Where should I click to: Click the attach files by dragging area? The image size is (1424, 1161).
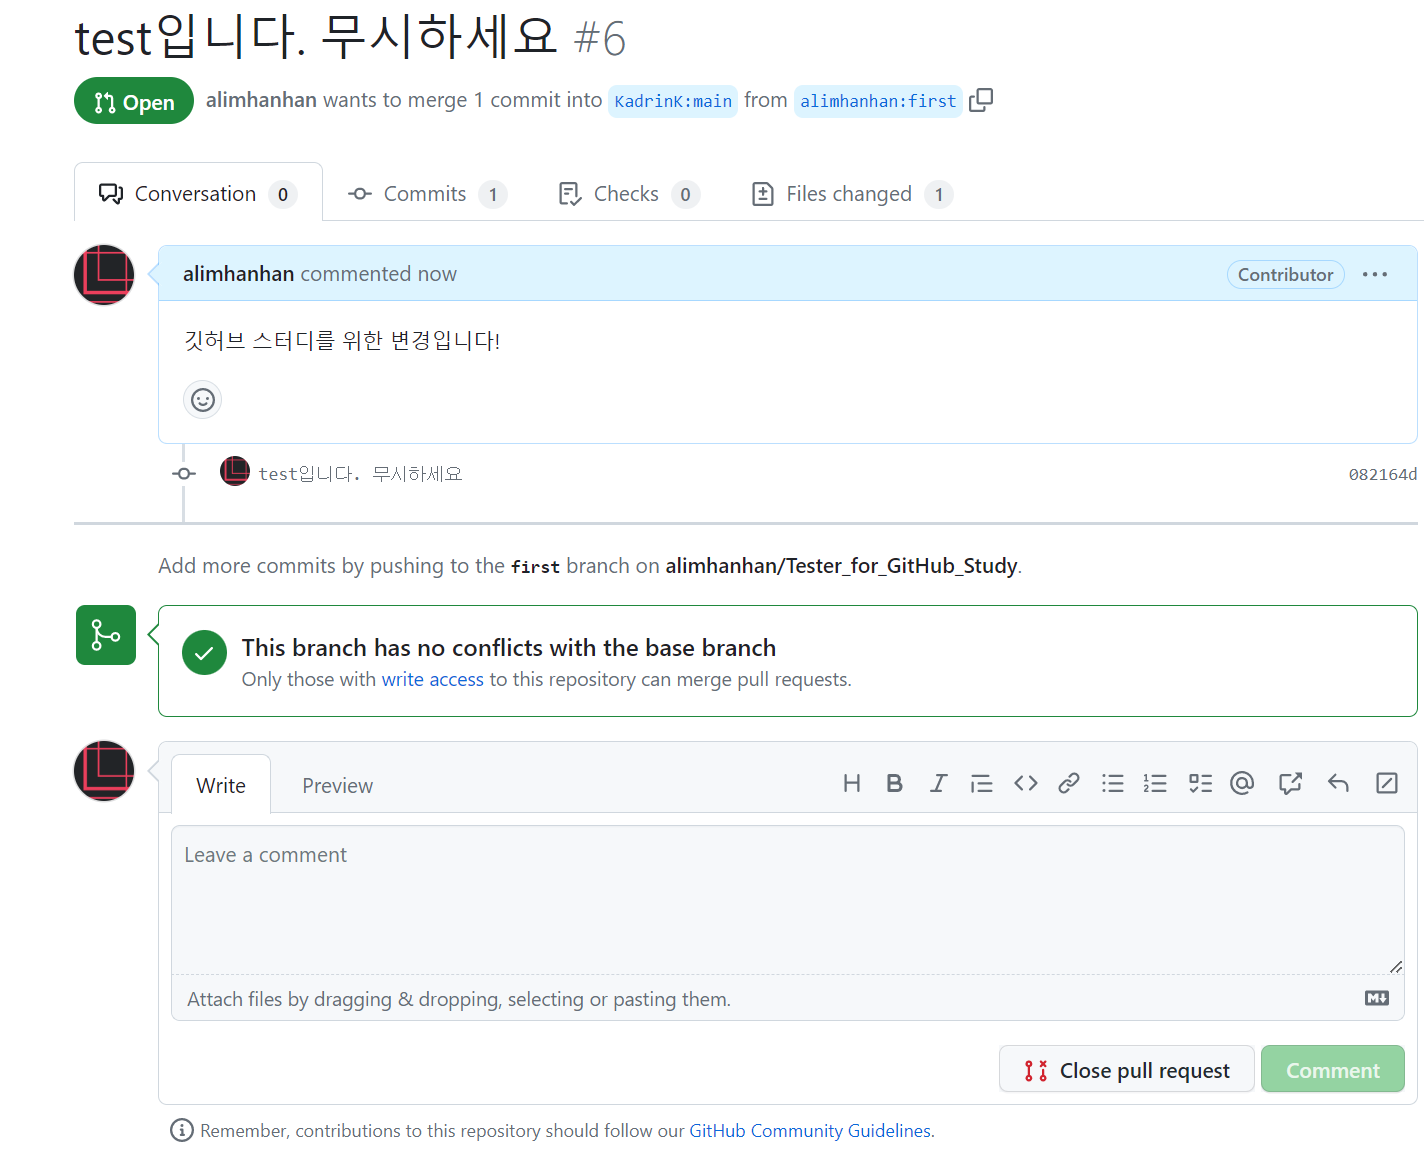(788, 998)
